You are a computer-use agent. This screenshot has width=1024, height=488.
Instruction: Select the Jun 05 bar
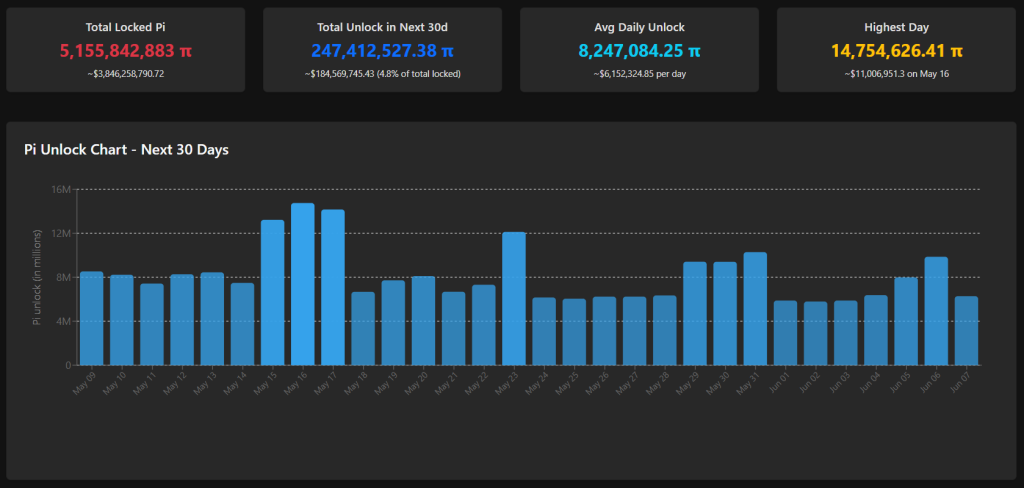[906, 321]
